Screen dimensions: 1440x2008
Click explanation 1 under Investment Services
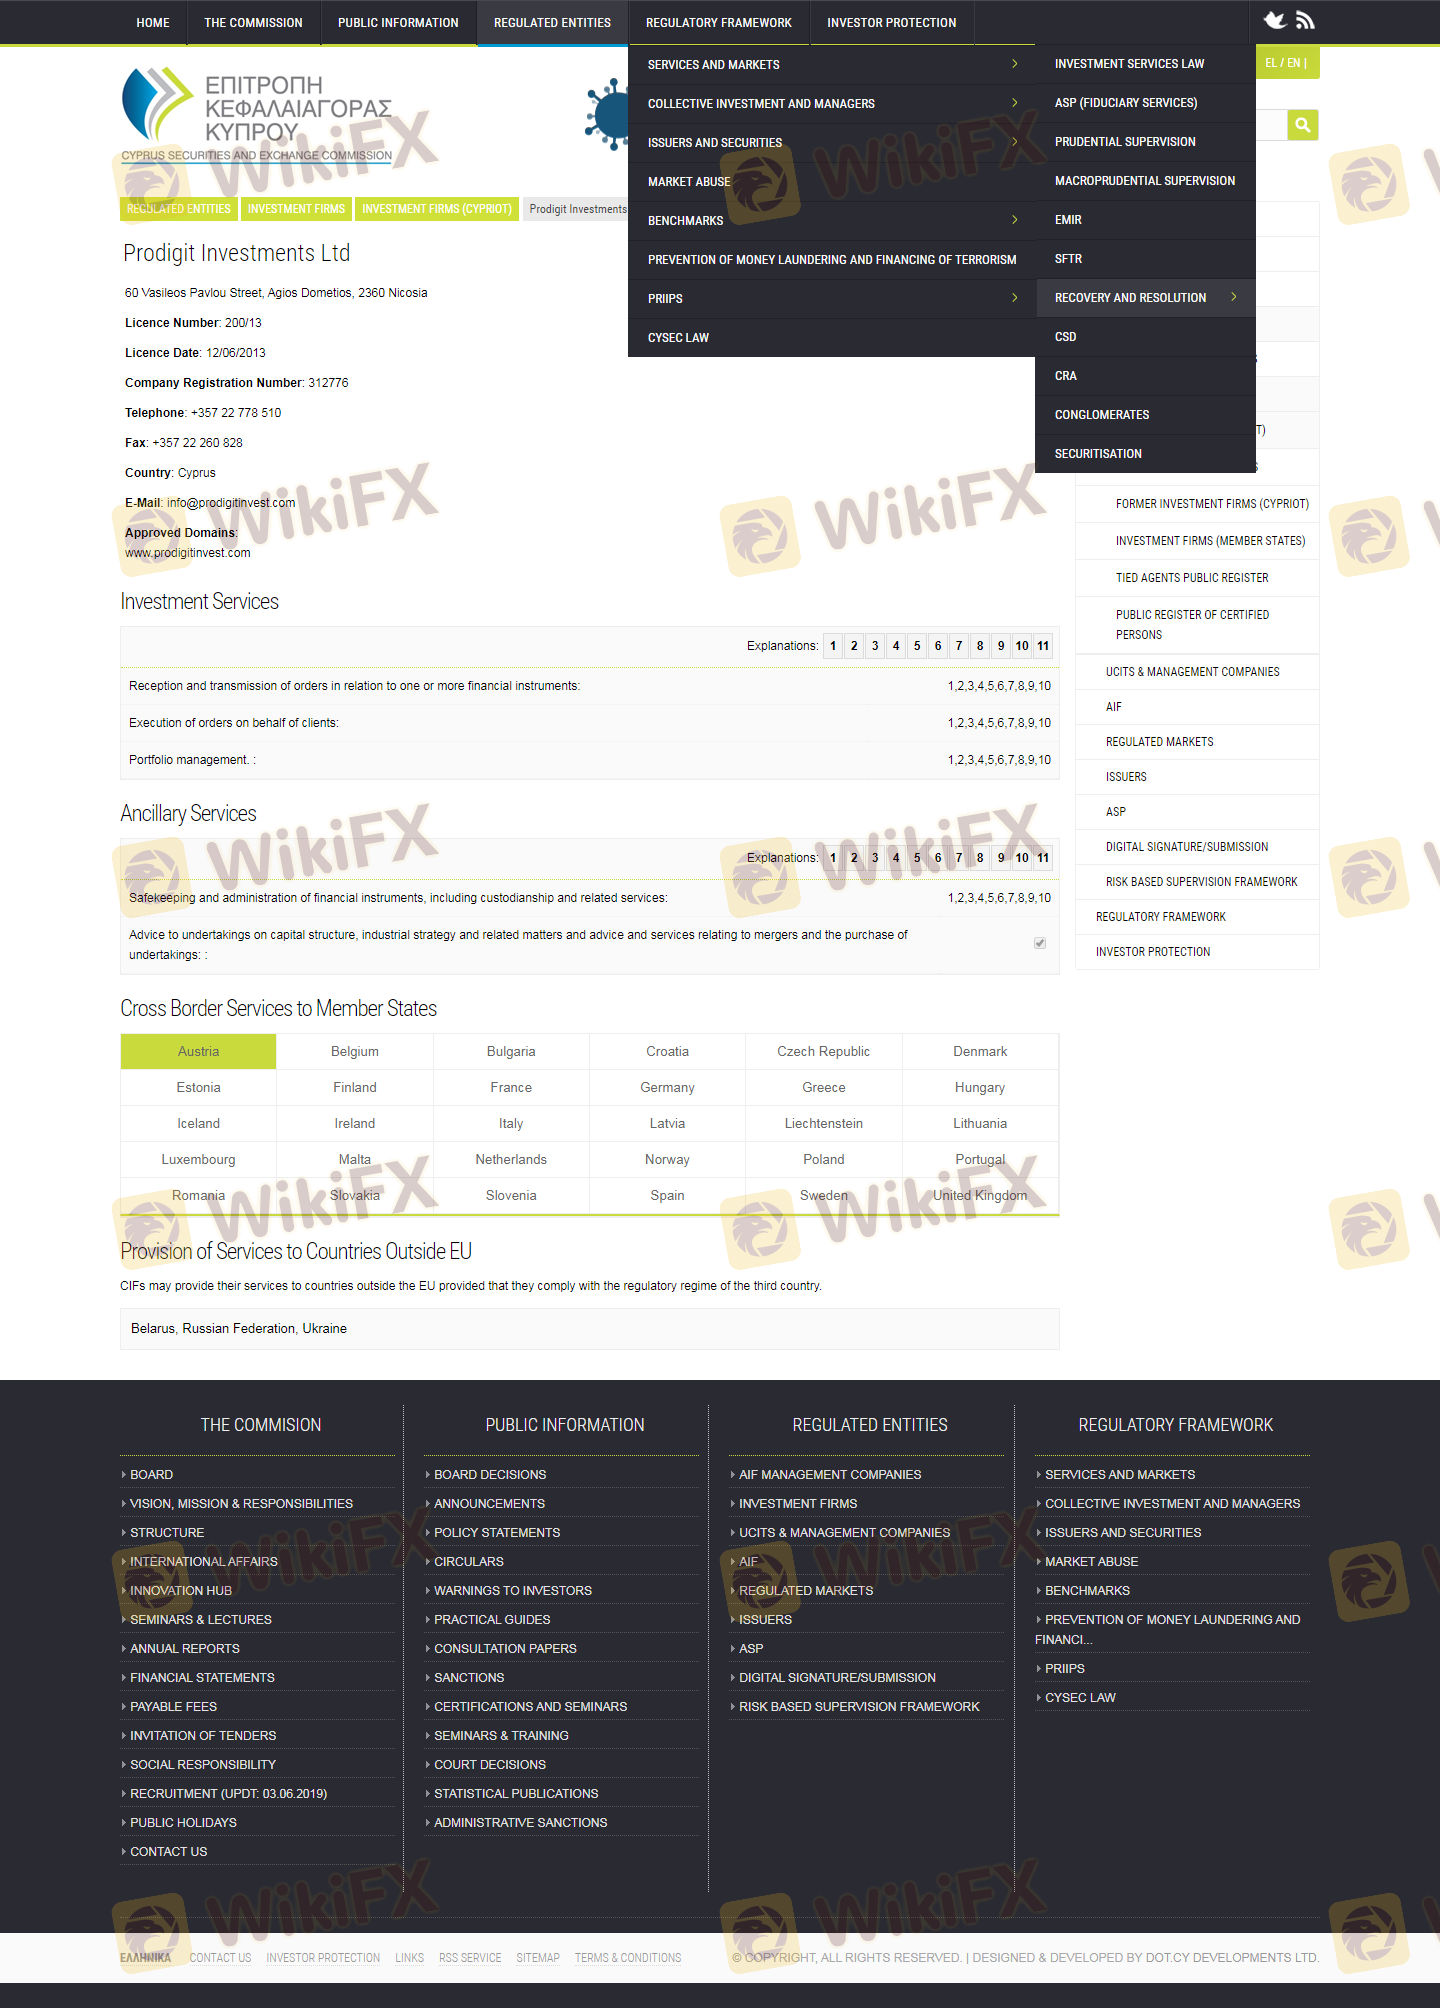click(833, 646)
